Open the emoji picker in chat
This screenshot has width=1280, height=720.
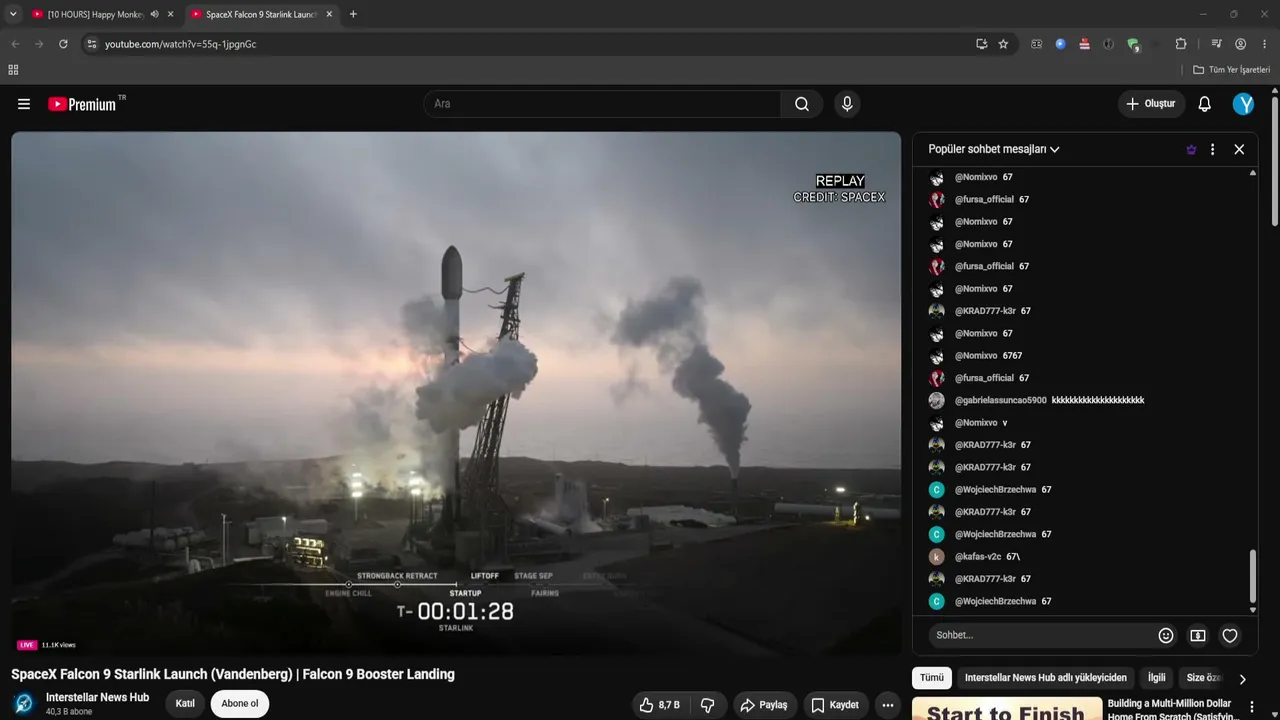[x=1166, y=635]
